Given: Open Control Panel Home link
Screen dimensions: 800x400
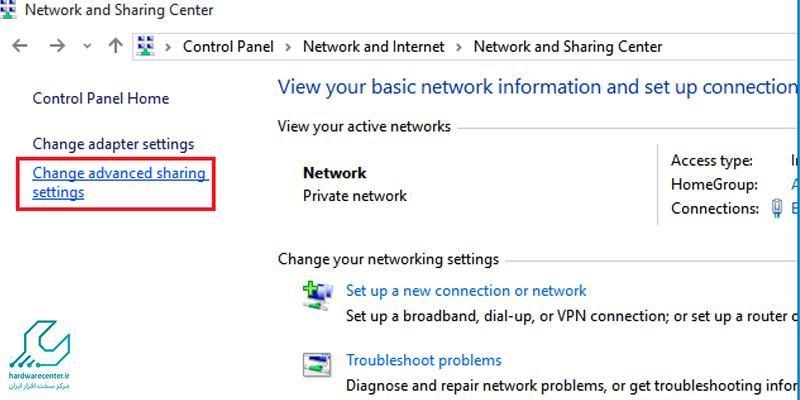Looking at the screenshot, I should pyautogui.click(x=101, y=98).
